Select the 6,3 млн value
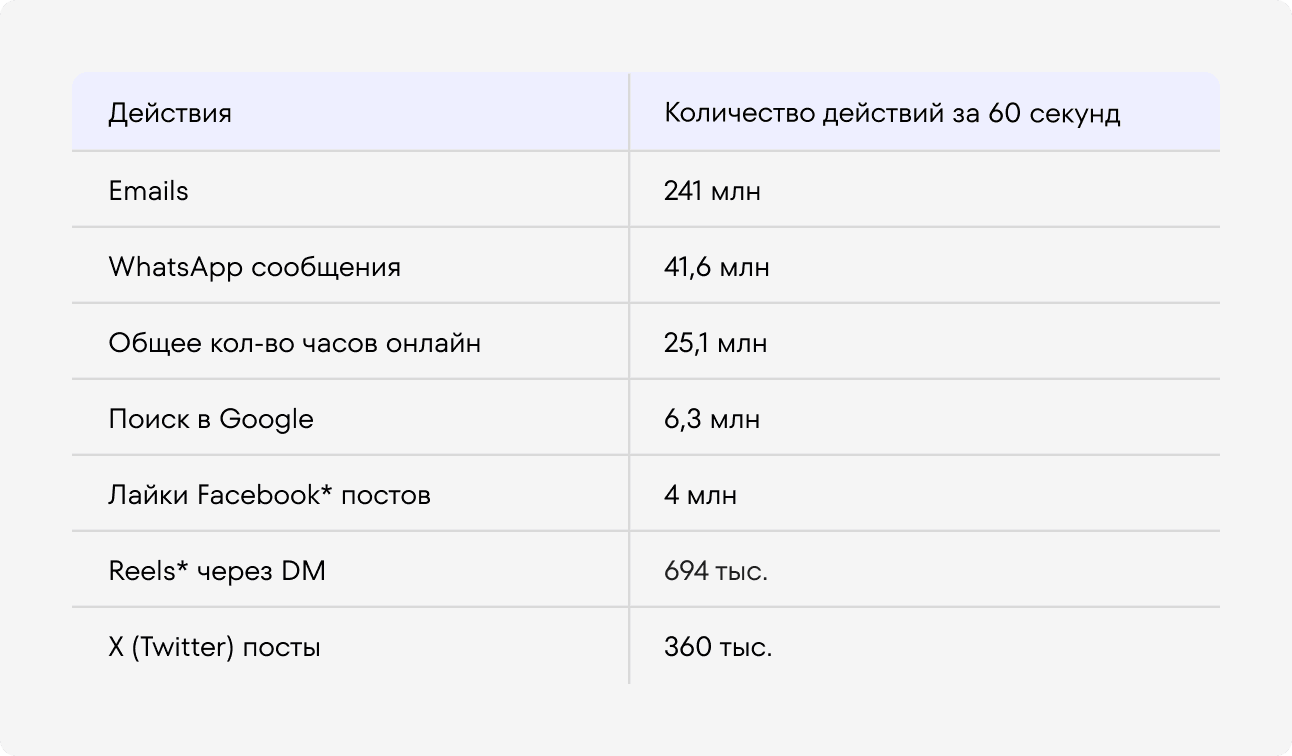The image size is (1292, 756). tap(711, 419)
